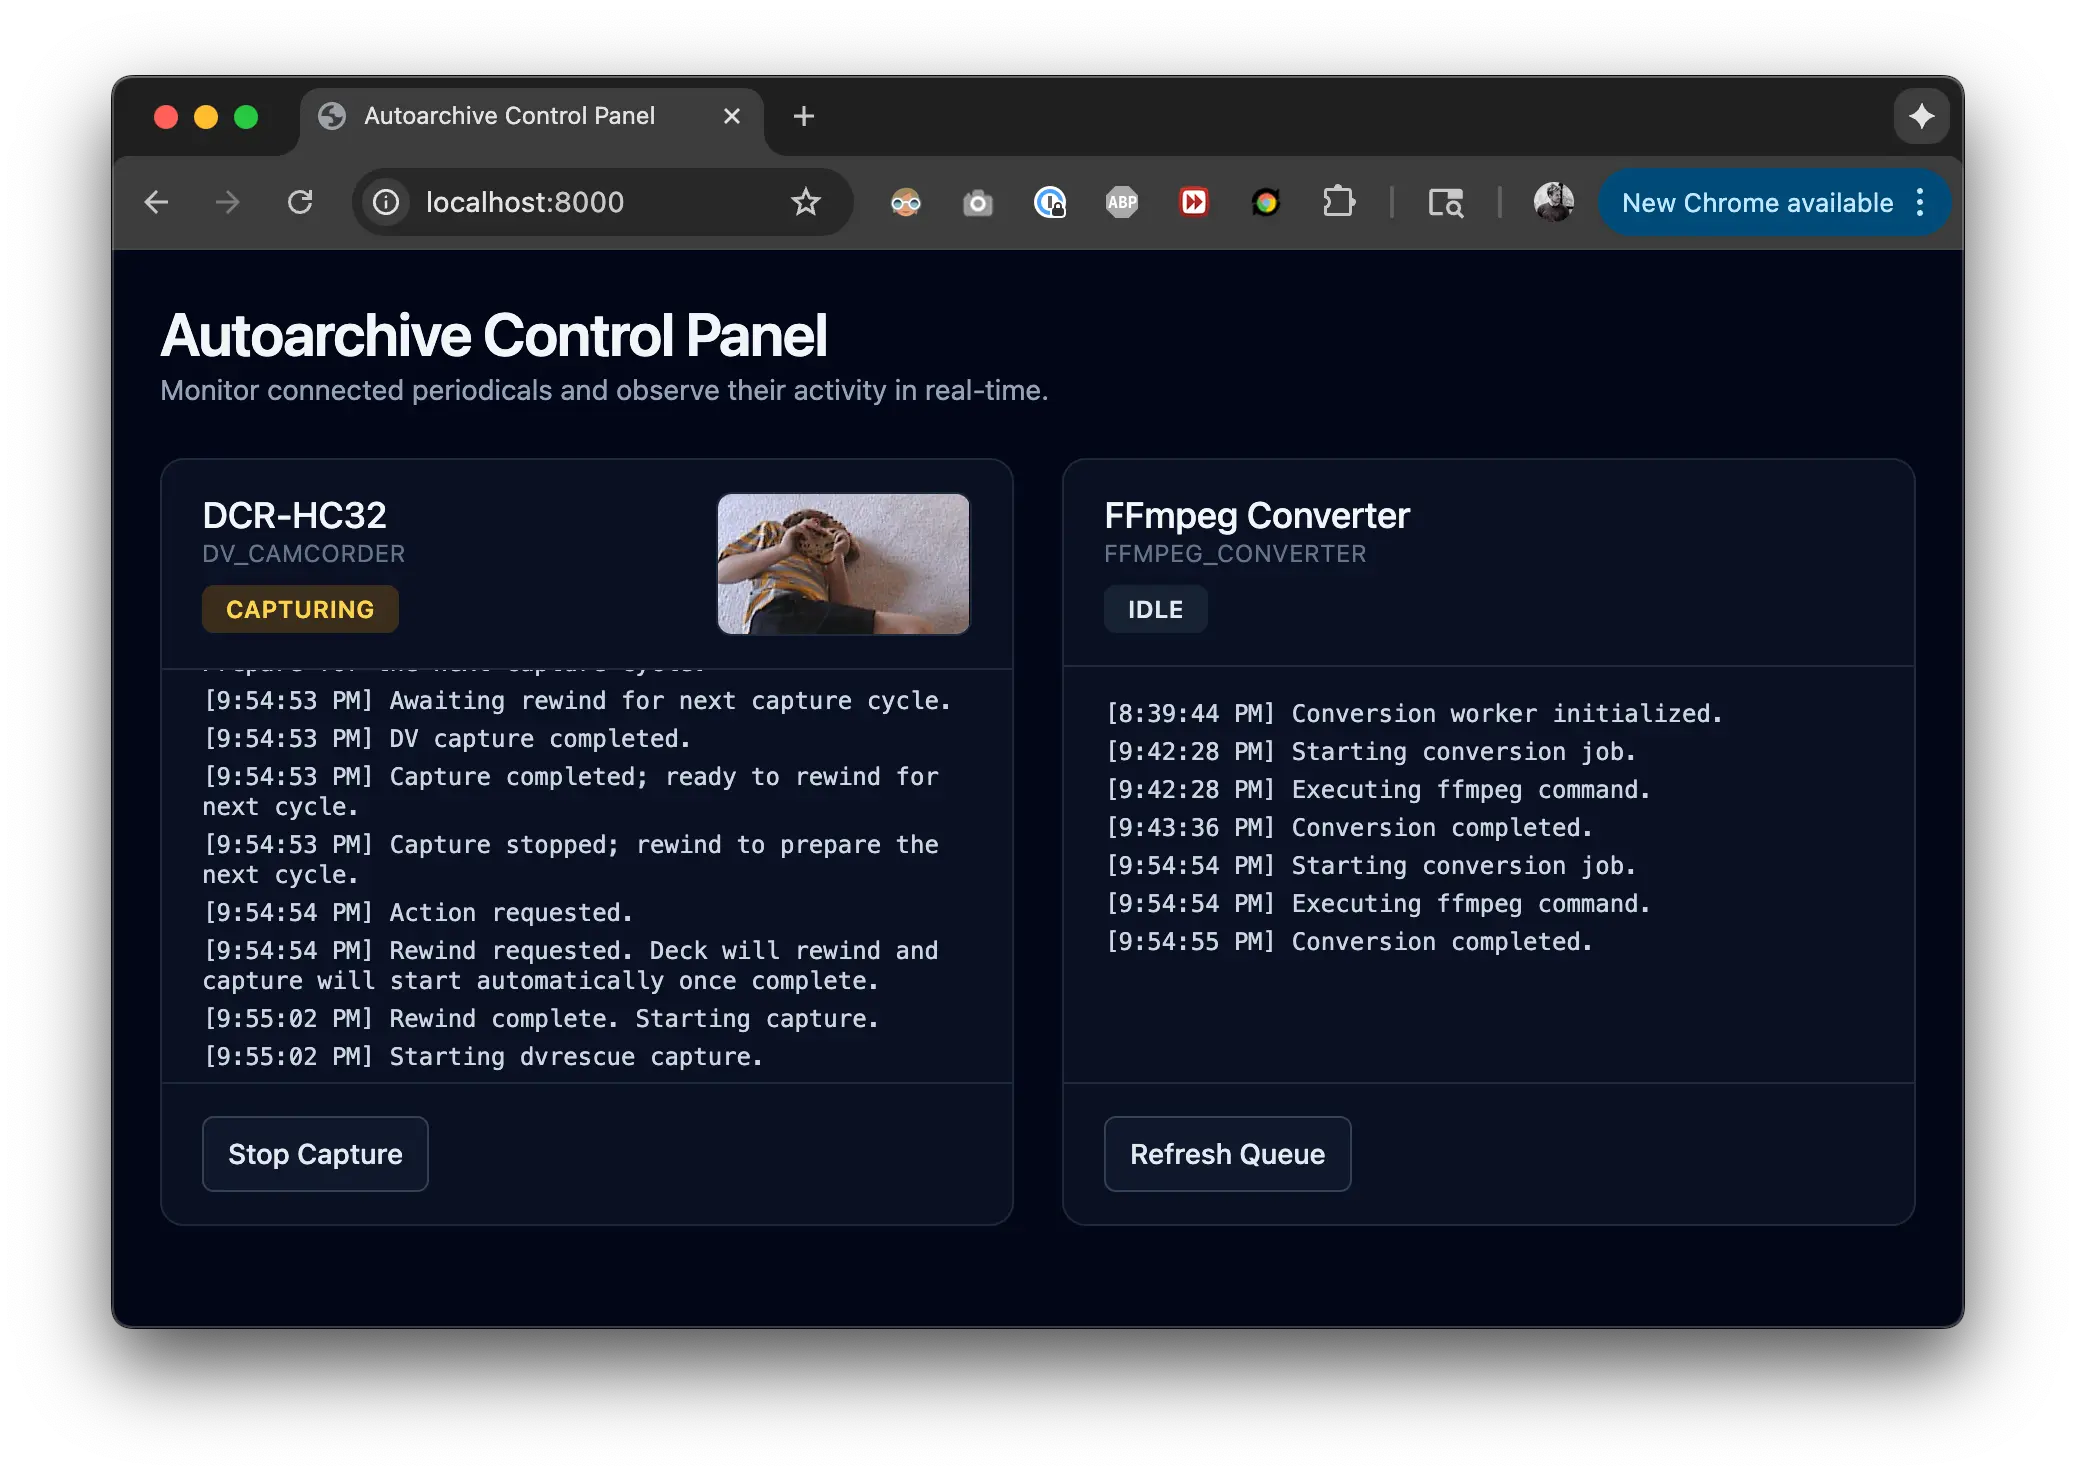Open Chrome's three-dot options menu

pos(1919,202)
